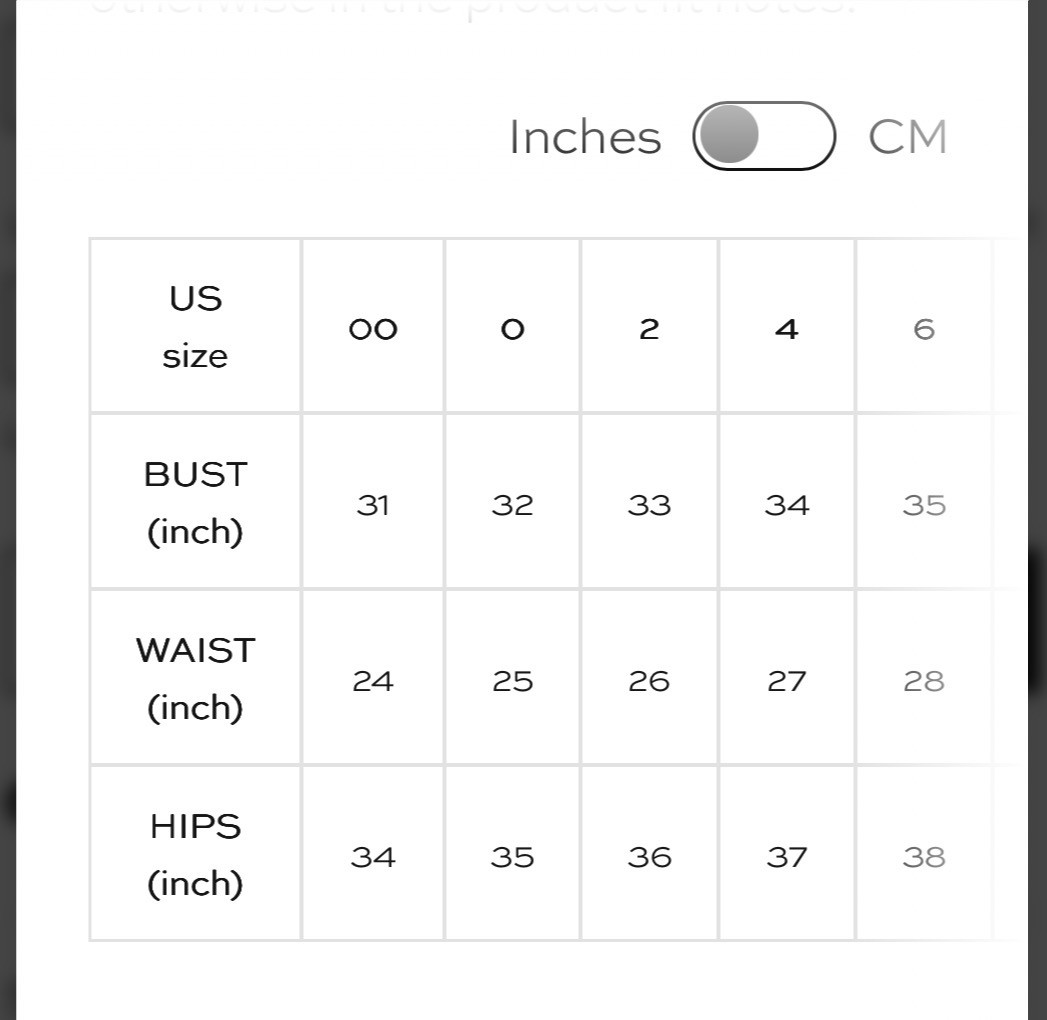
Task: Click the Inches label
Action: (585, 137)
